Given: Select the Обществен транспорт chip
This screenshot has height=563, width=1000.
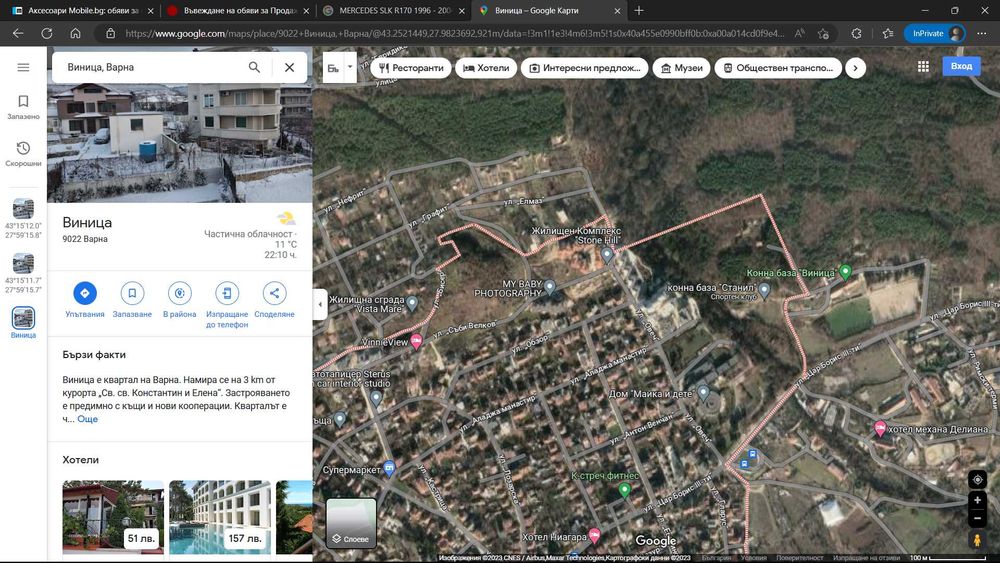Looking at the screenshot, I should [x=778, y=68].
